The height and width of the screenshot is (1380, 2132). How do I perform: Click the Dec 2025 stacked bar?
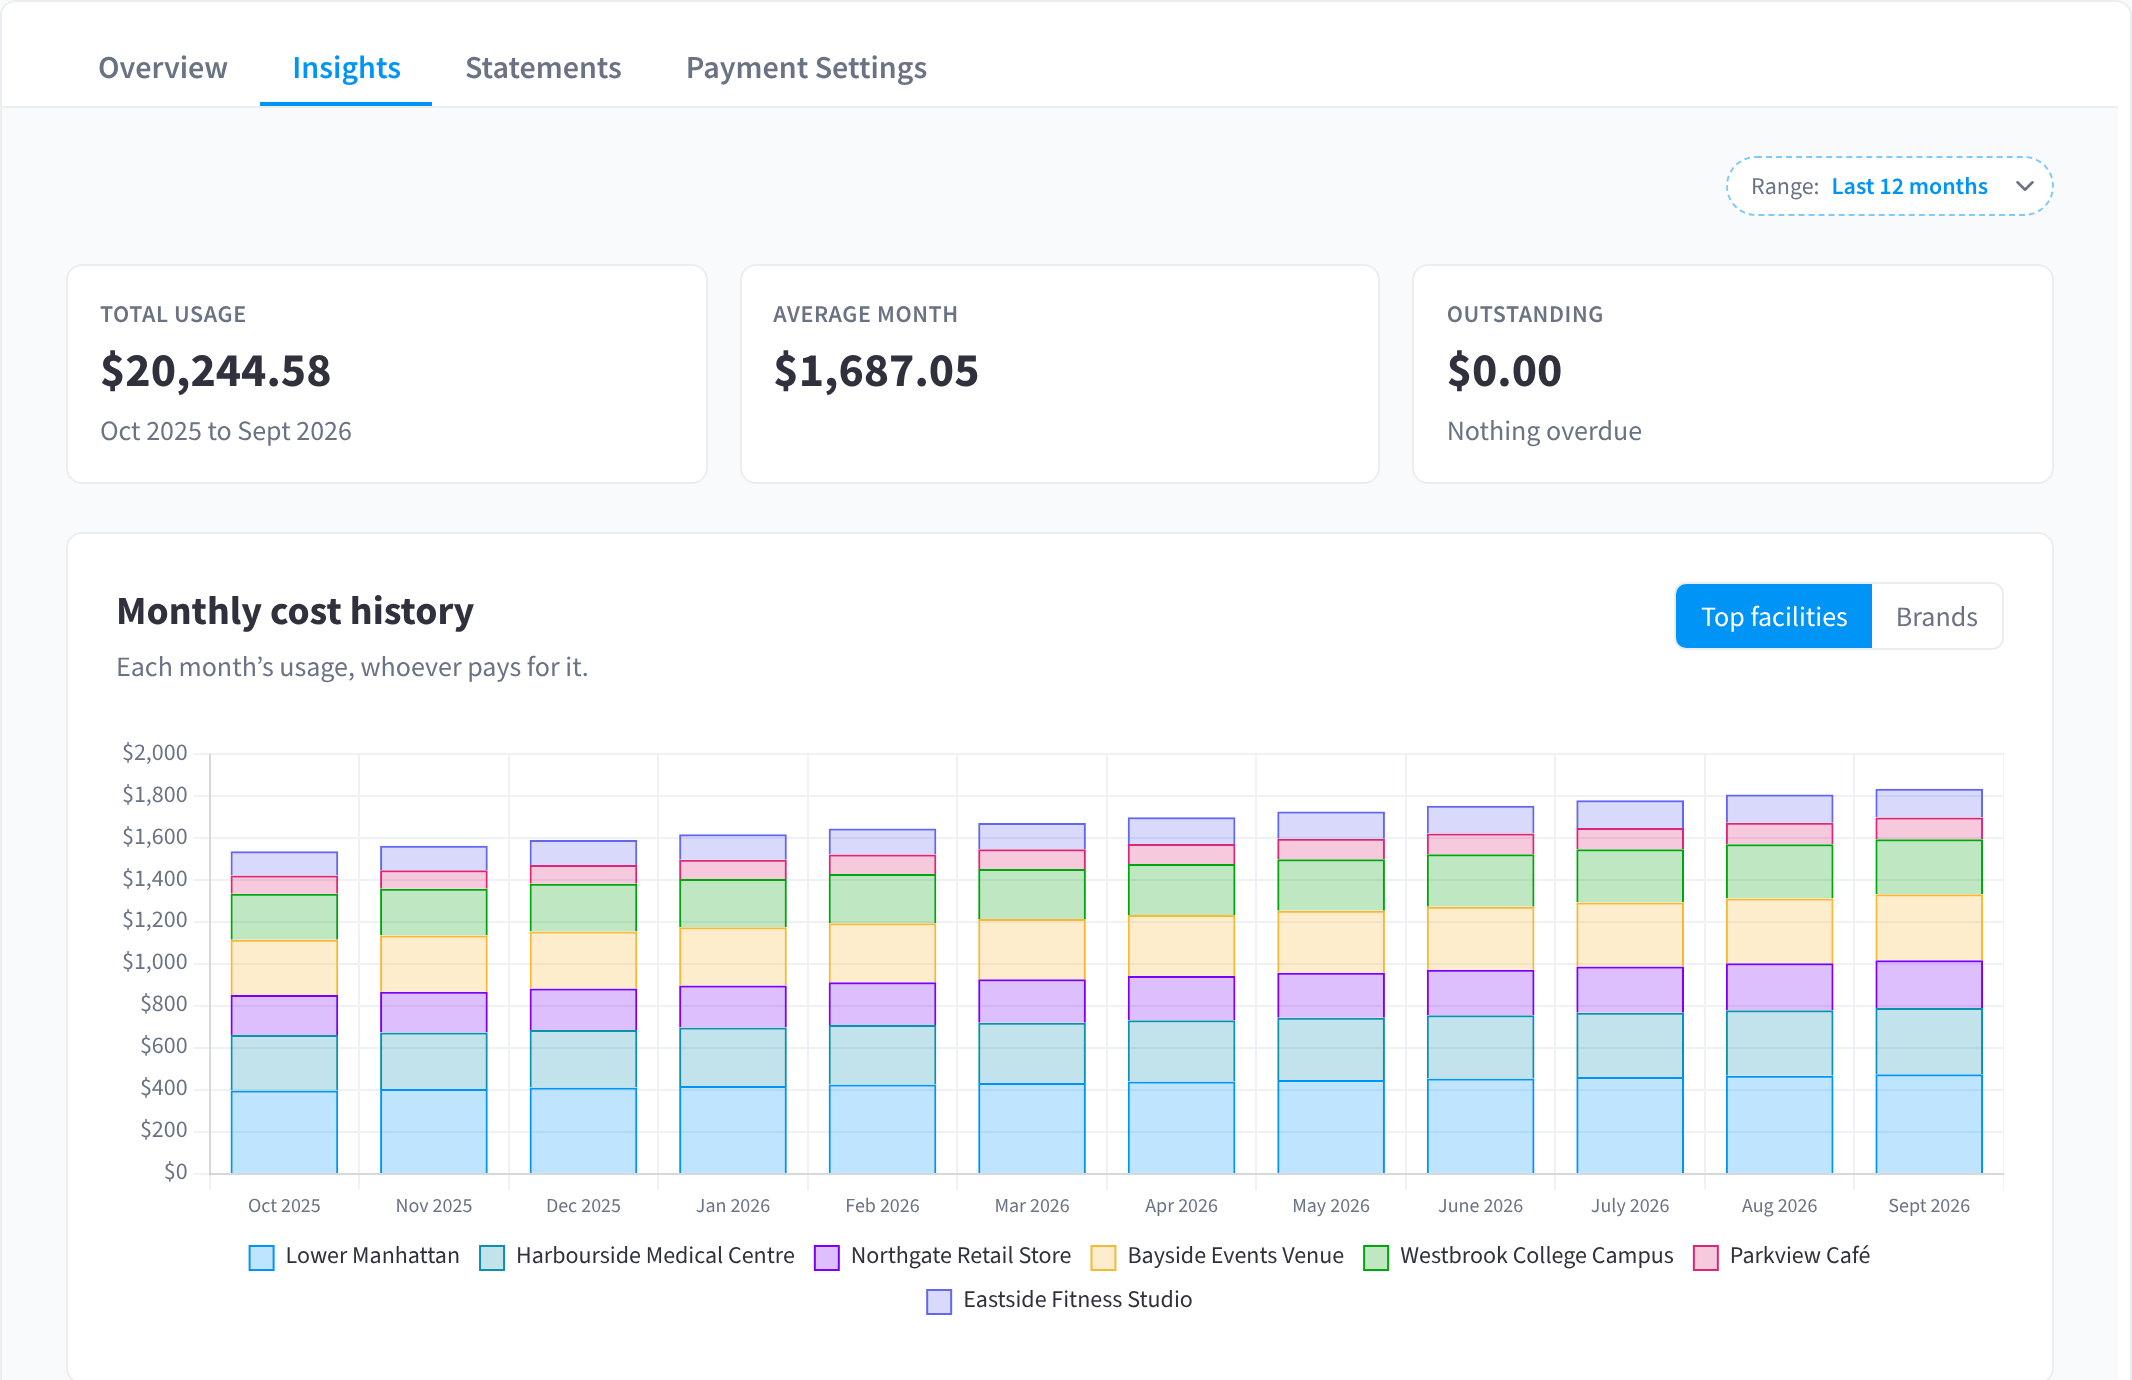(583, 1007)
